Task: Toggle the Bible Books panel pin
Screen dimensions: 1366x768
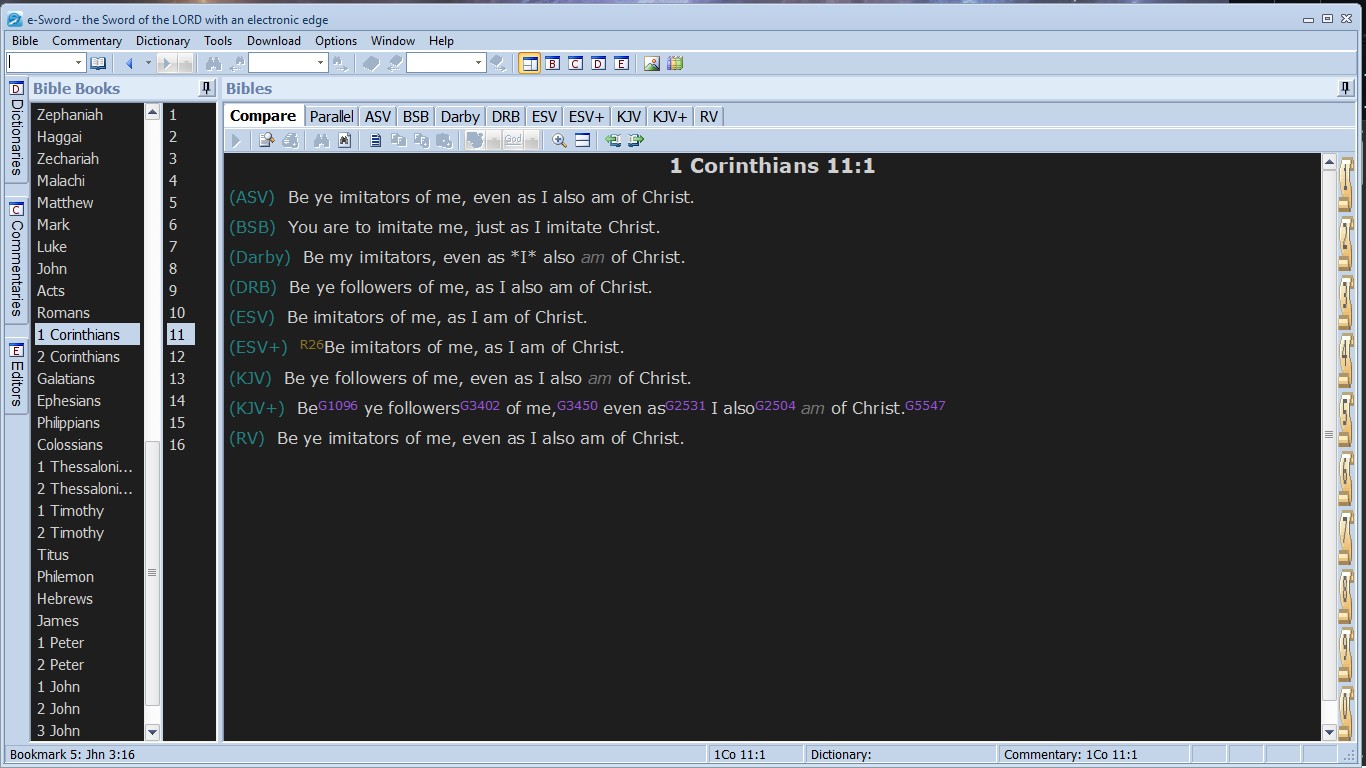Action: click(207, 89)
